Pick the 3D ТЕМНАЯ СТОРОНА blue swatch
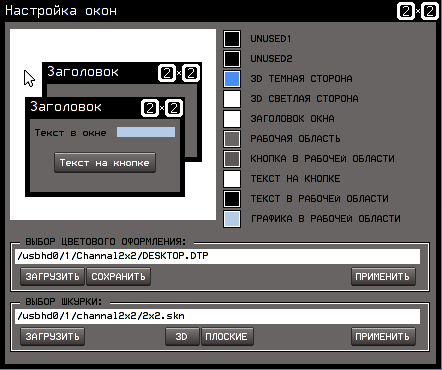 pos(232,79)
